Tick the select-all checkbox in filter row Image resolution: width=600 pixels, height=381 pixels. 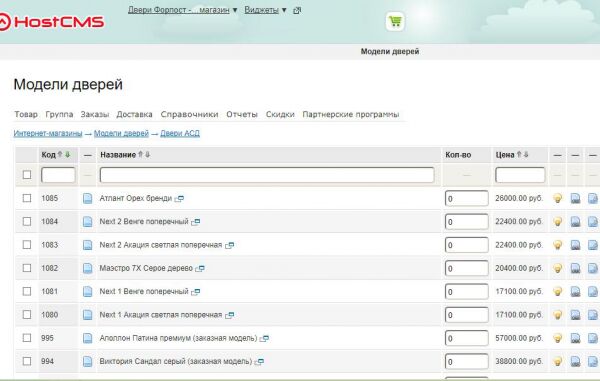[x=27, y=175]
